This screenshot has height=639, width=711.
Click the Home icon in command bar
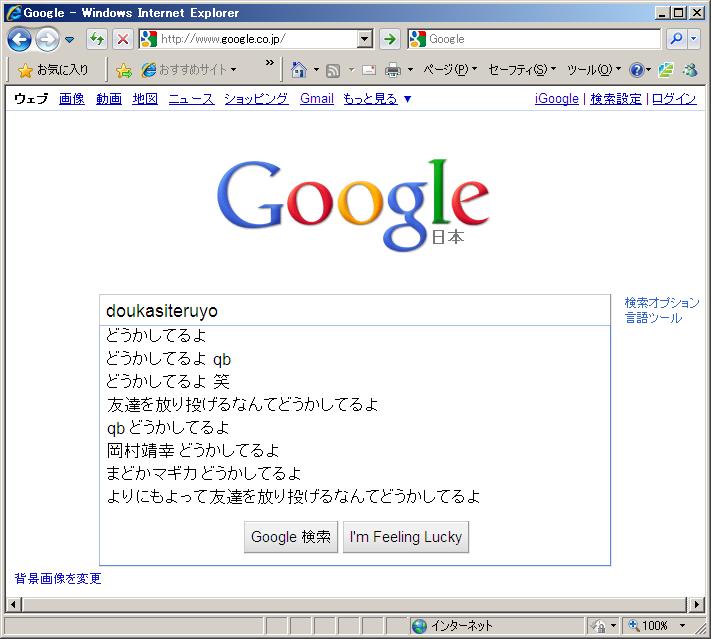[x=298, y=70]
